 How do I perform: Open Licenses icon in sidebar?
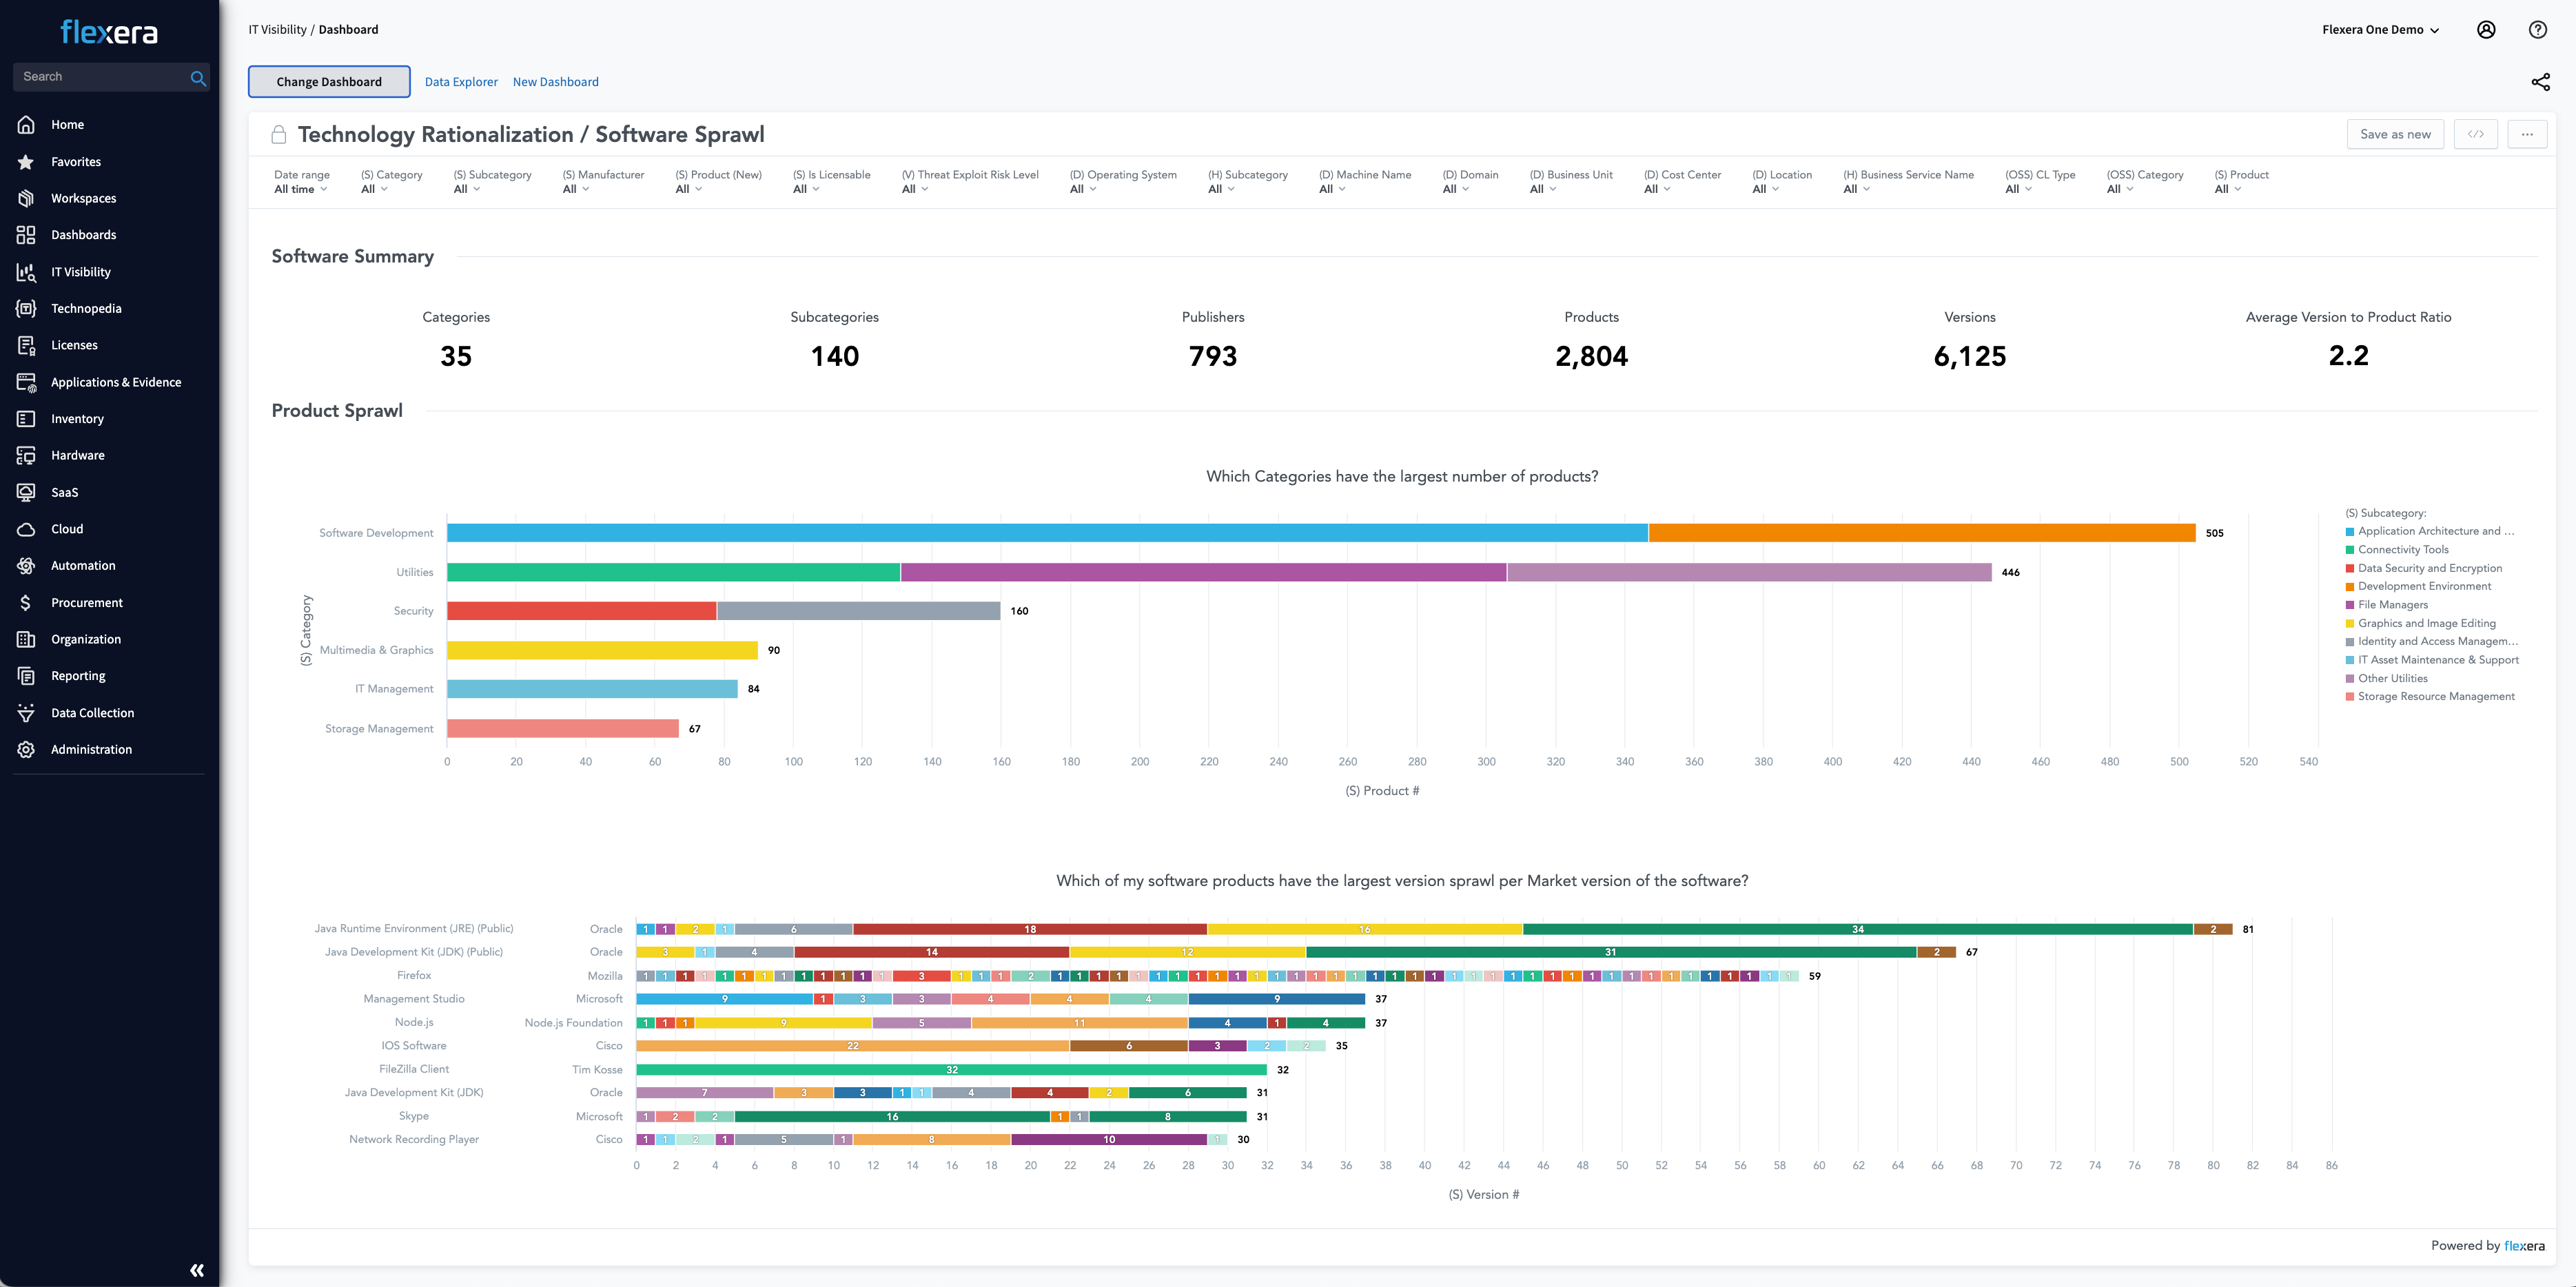26,345
